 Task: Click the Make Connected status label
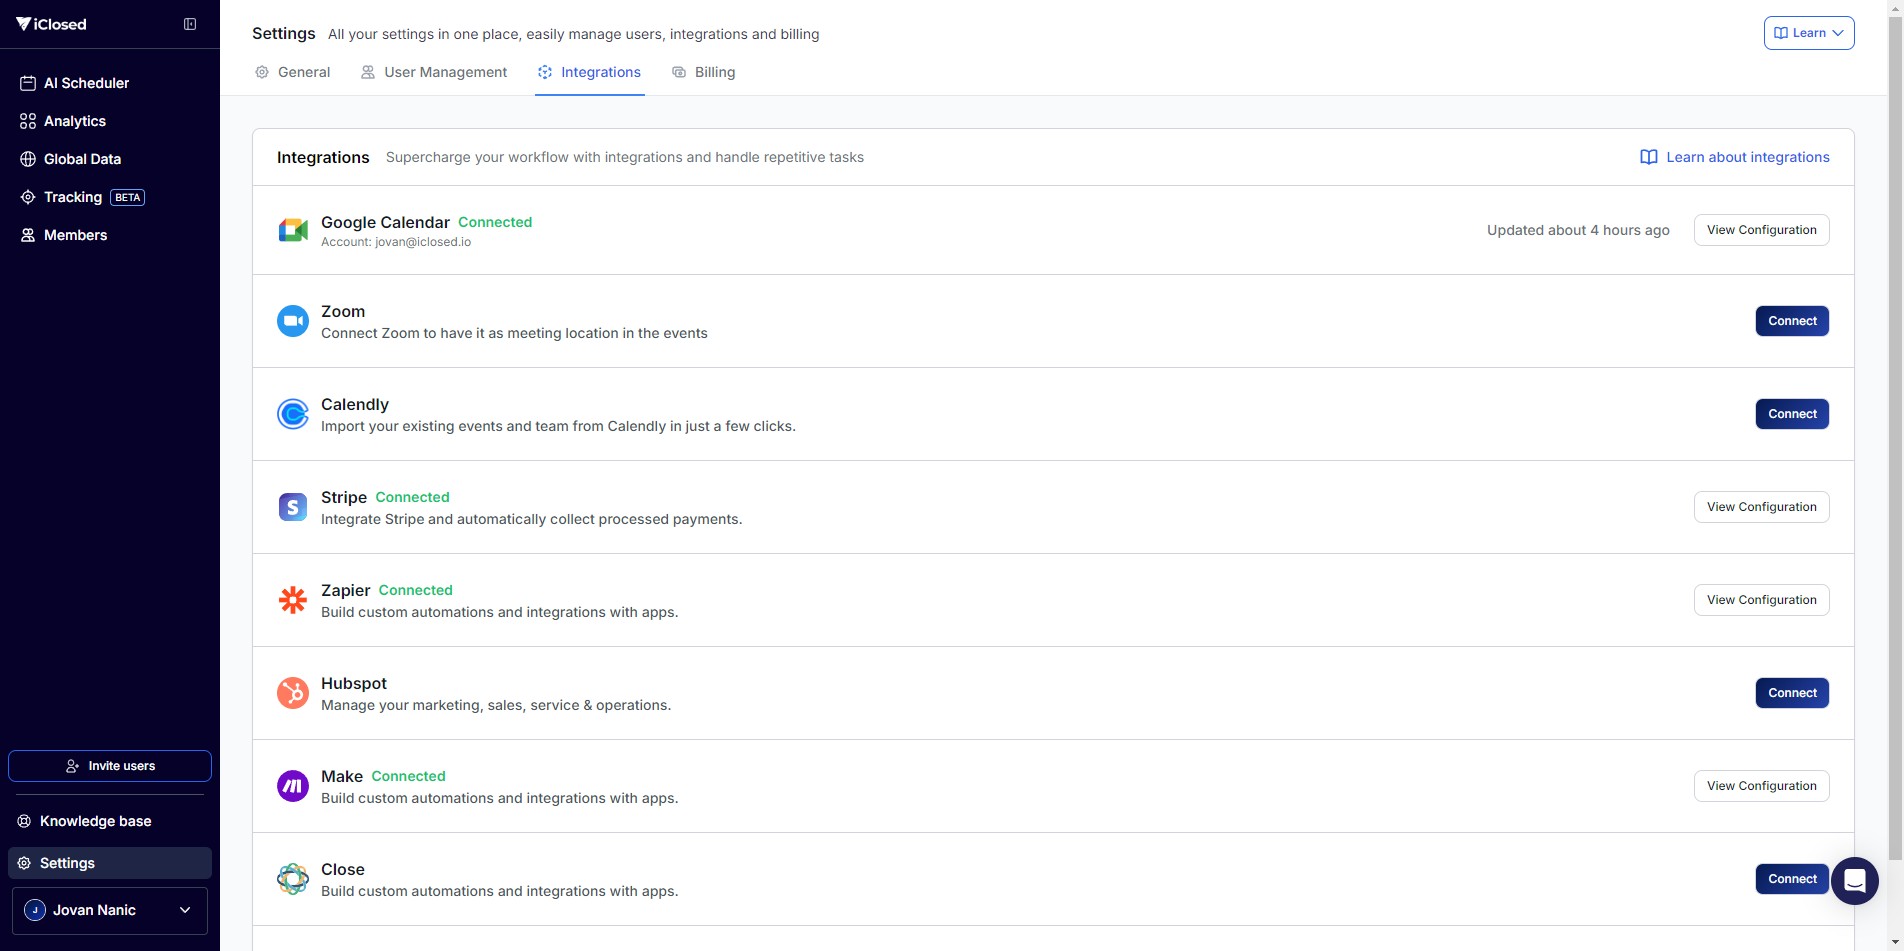408,776
